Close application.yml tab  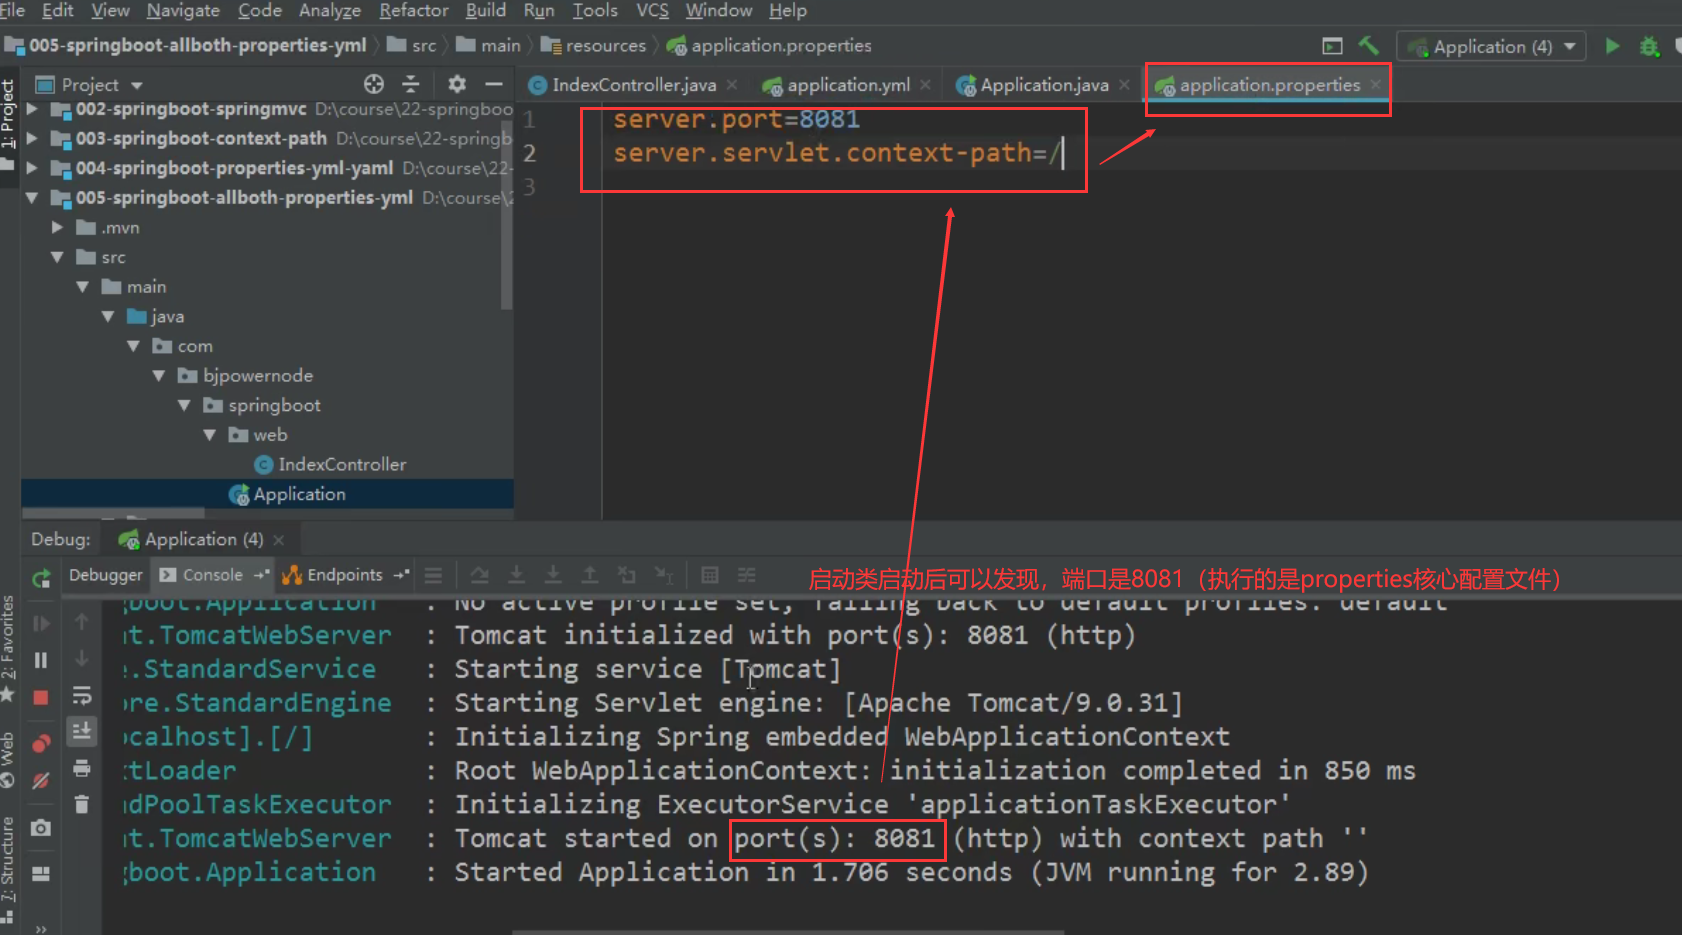coord(925,85)
